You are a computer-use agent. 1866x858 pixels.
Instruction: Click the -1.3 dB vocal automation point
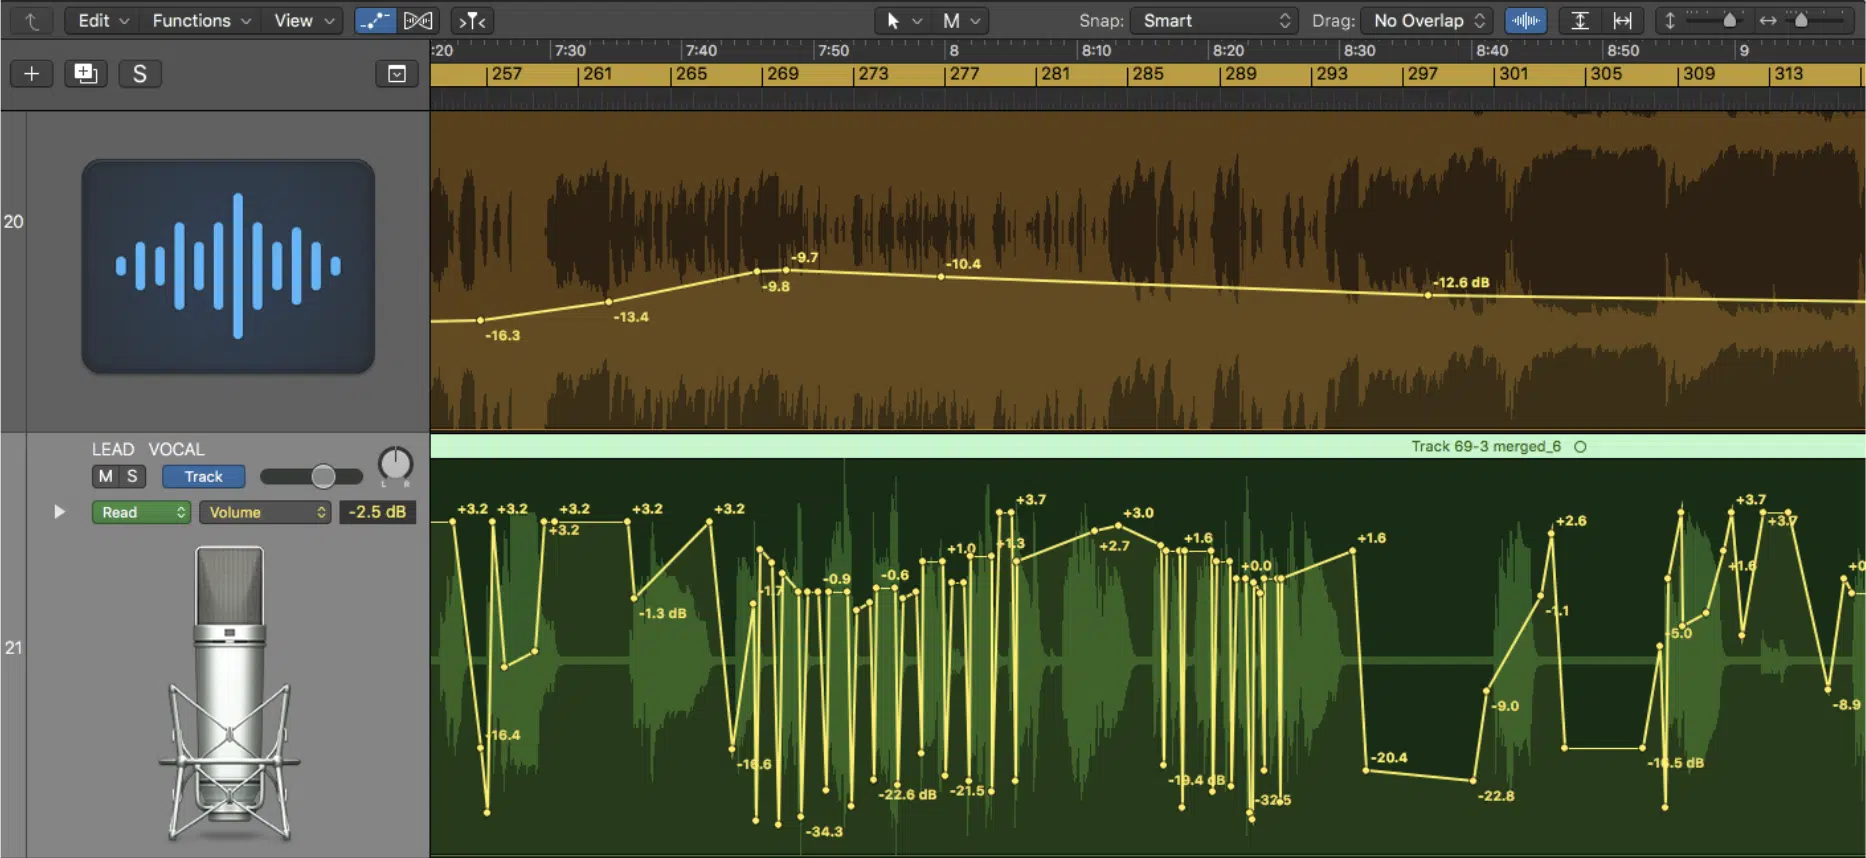pyautogui.click(x=635, y=598)
